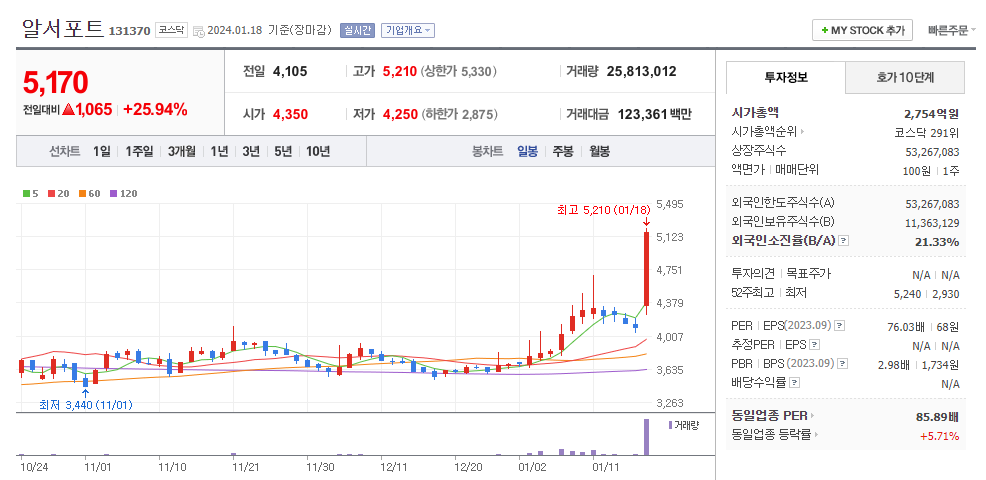Click the 11/21 date label on chart axis
This screenshot has height=480, width=986.
(246, 467)
